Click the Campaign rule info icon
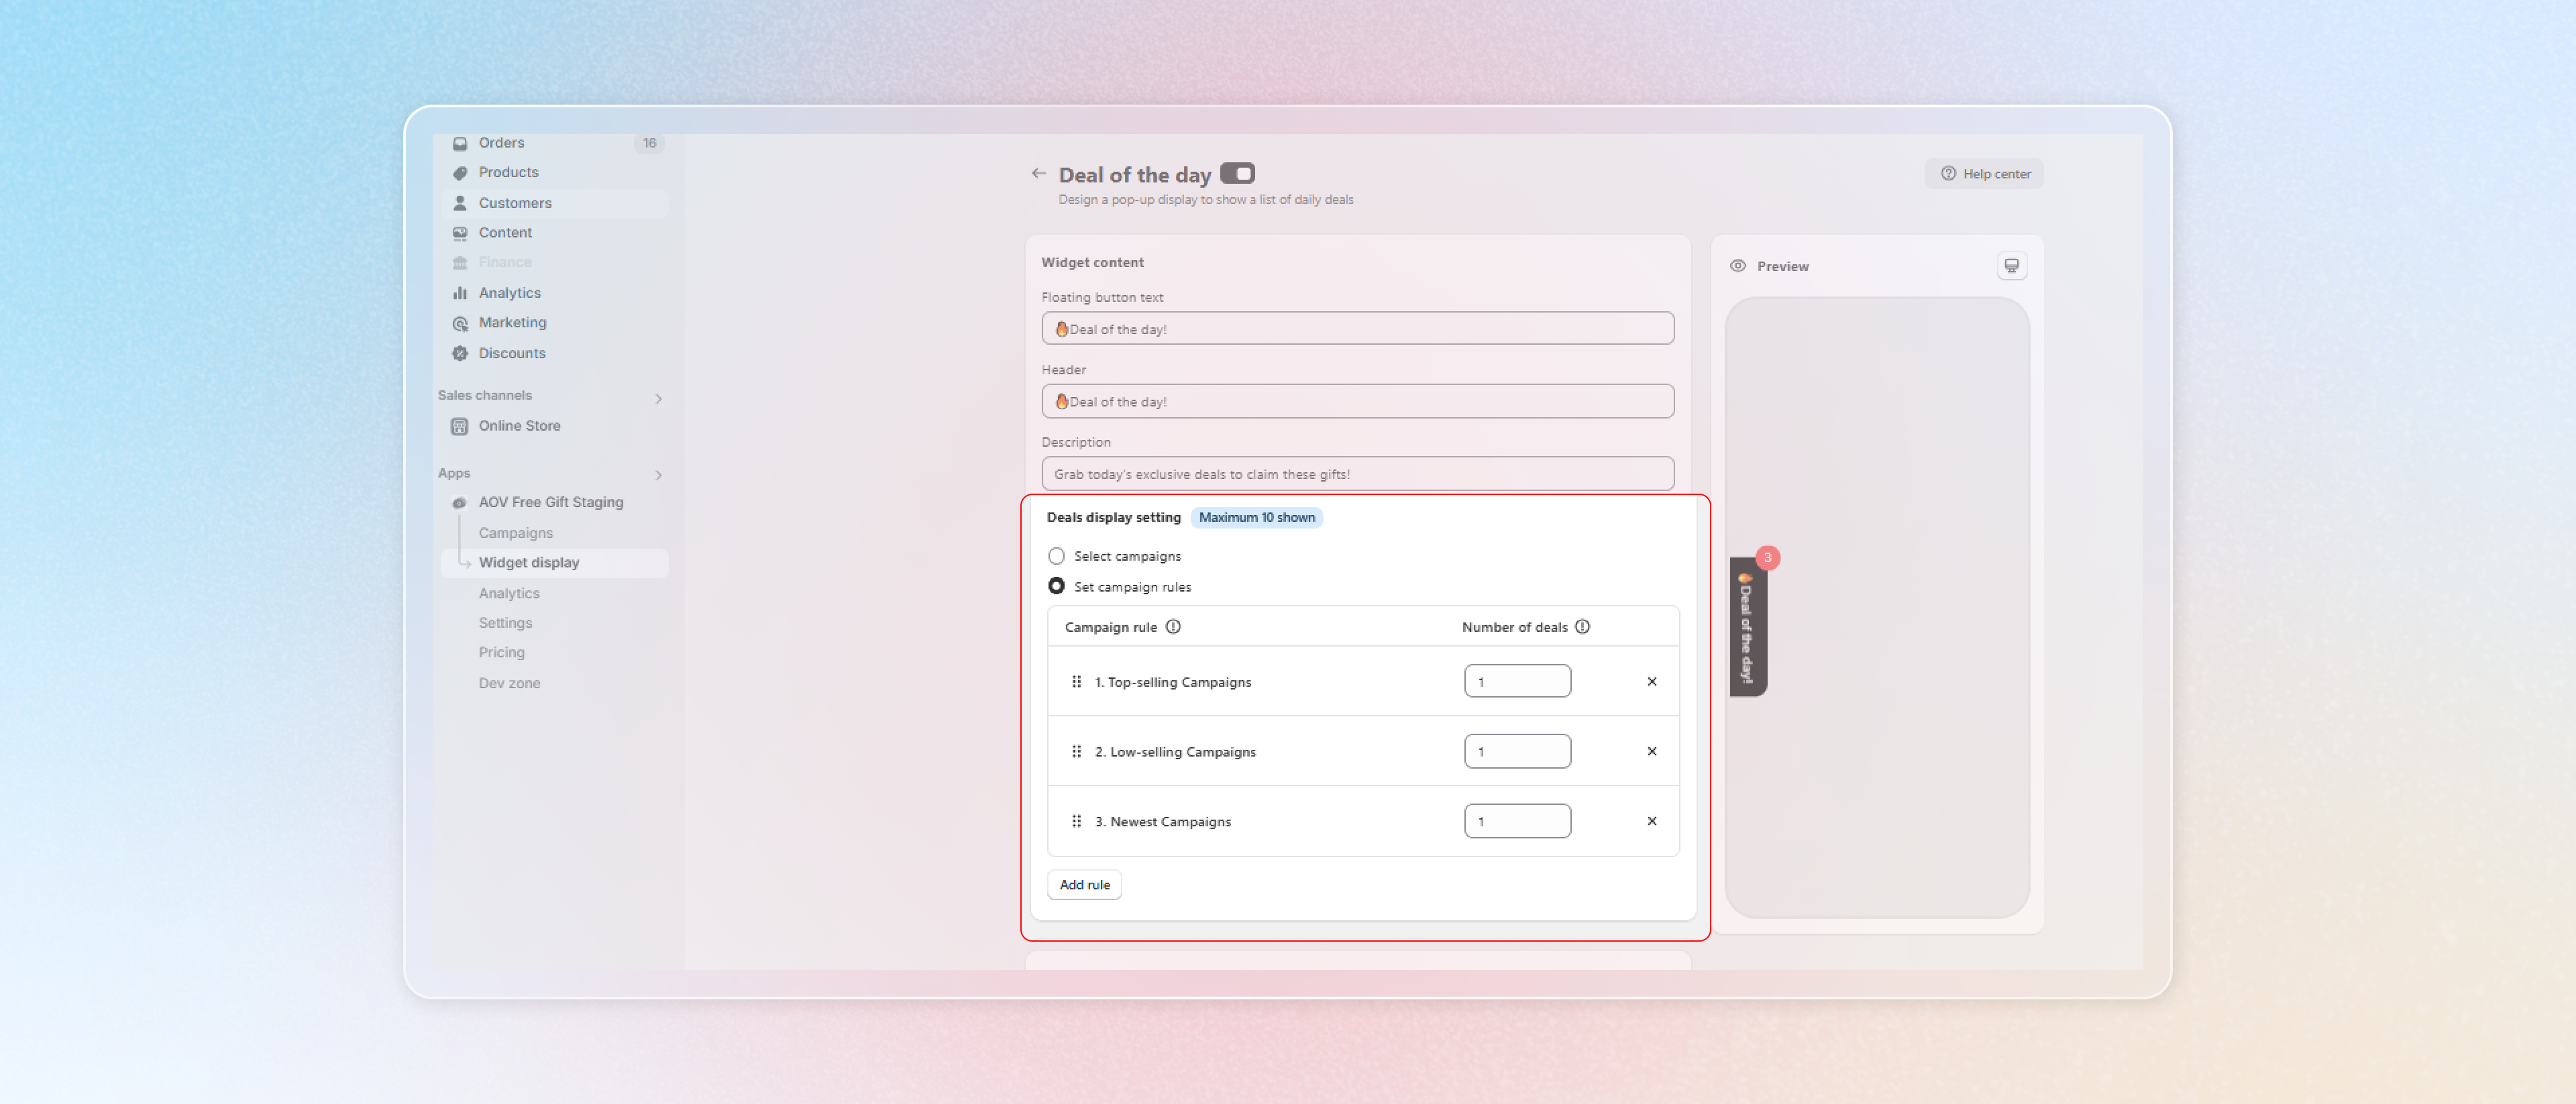2576x1104 pixels. coord(1173,627)
